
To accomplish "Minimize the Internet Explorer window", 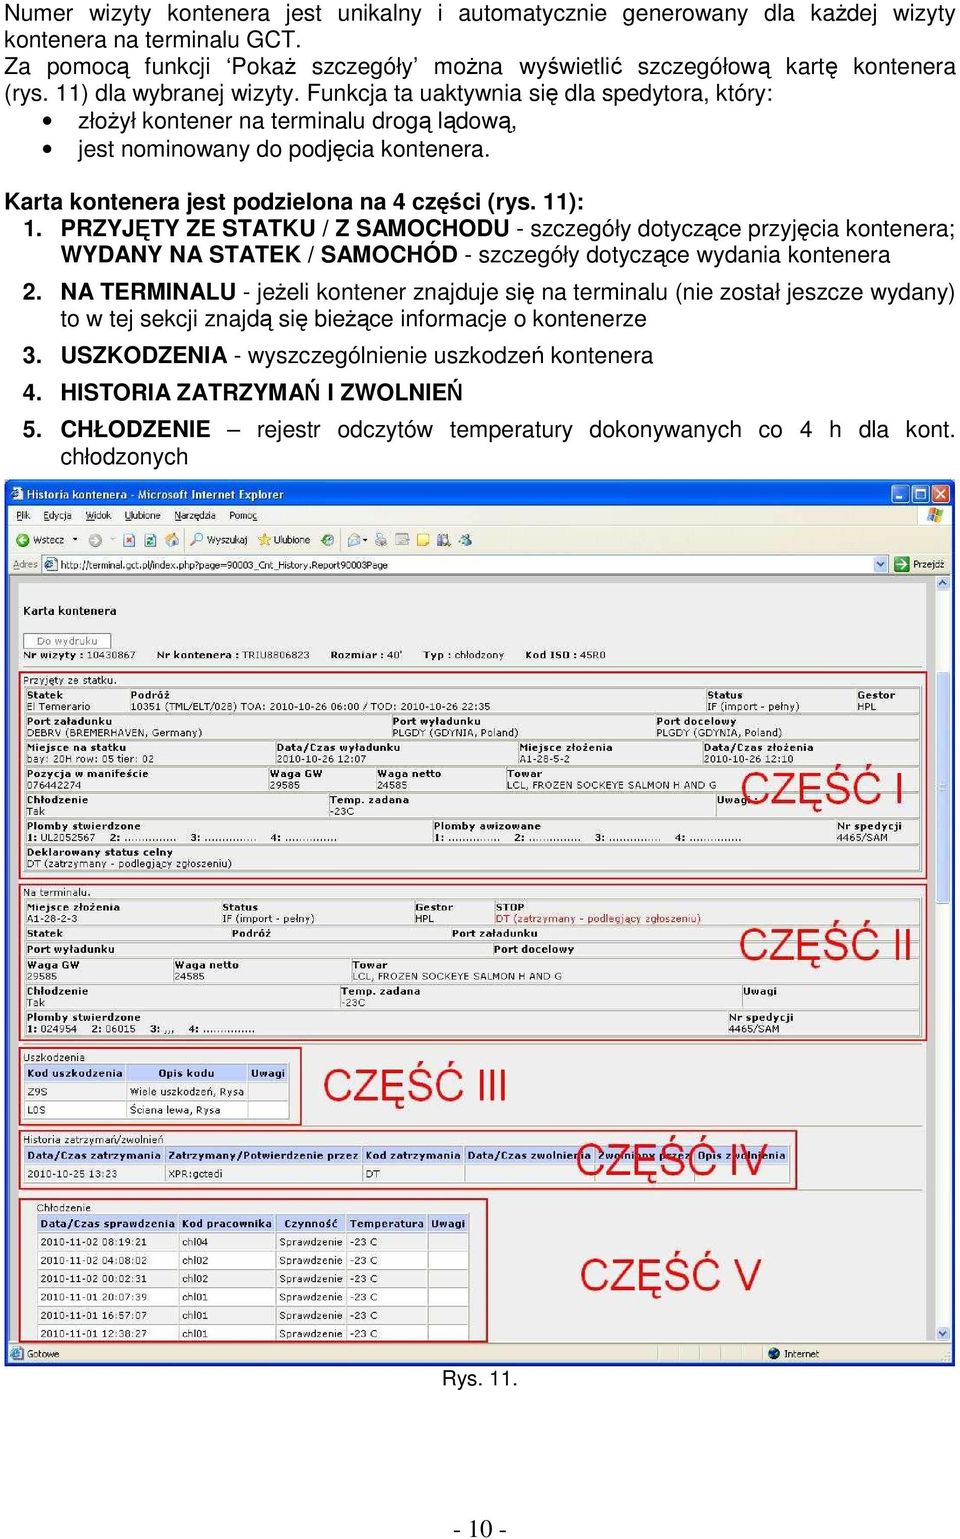I will click(900, 494).
